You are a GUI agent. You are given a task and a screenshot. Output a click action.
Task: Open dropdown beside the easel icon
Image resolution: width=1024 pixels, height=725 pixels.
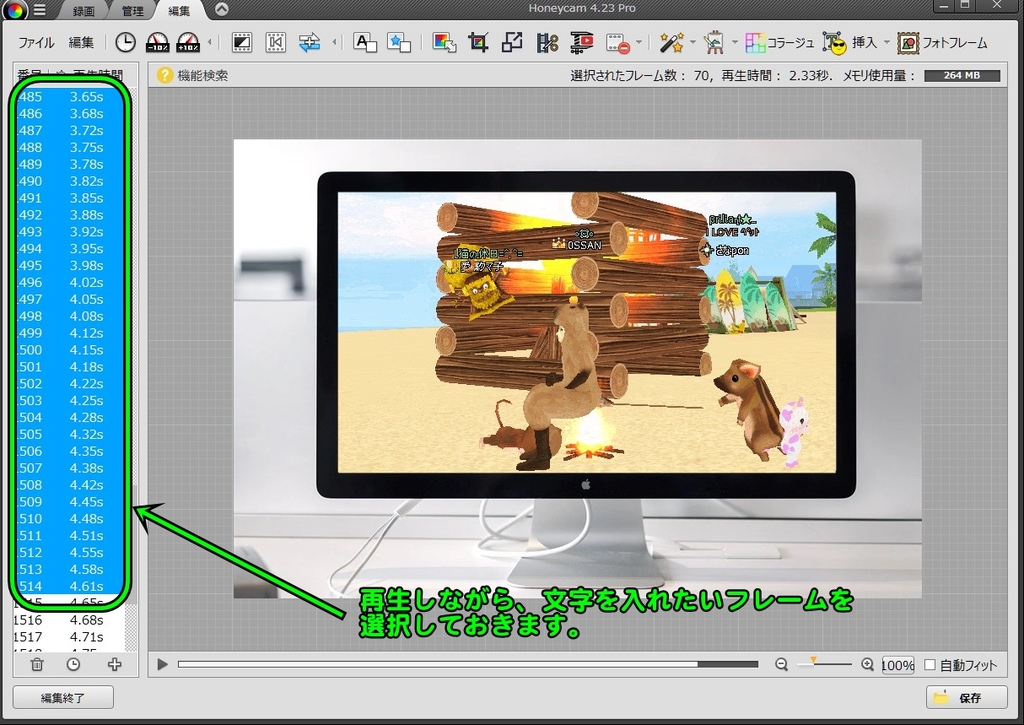(x=735, y=42)
